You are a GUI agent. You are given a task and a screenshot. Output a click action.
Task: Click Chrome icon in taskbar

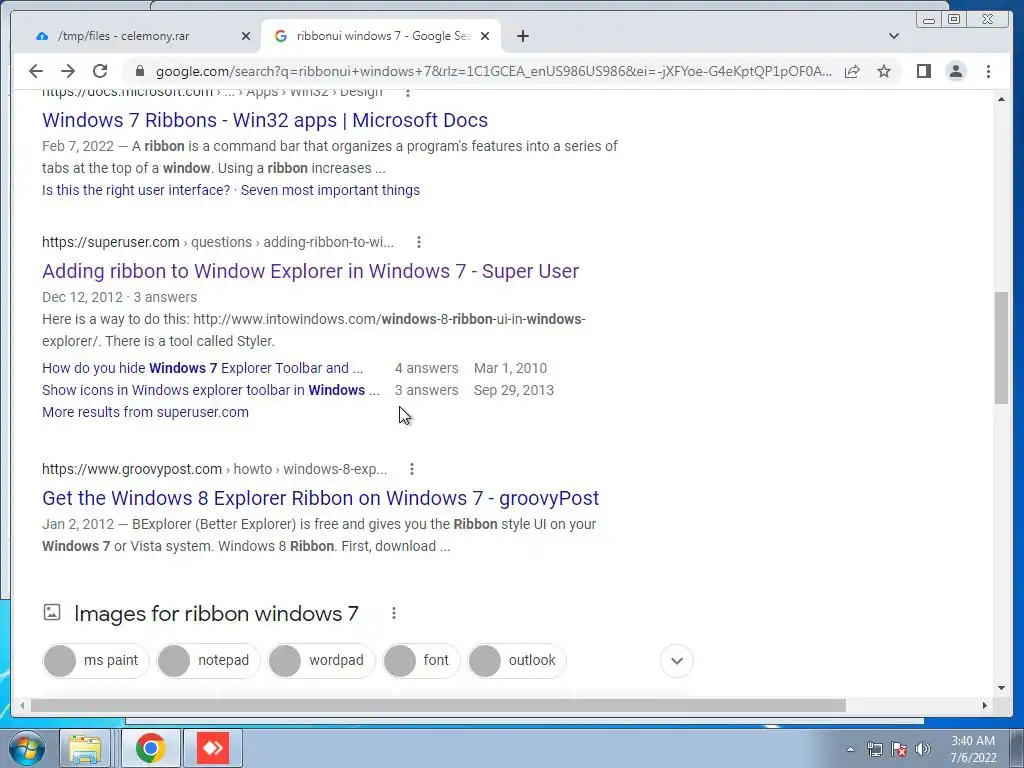coord(150,748)
